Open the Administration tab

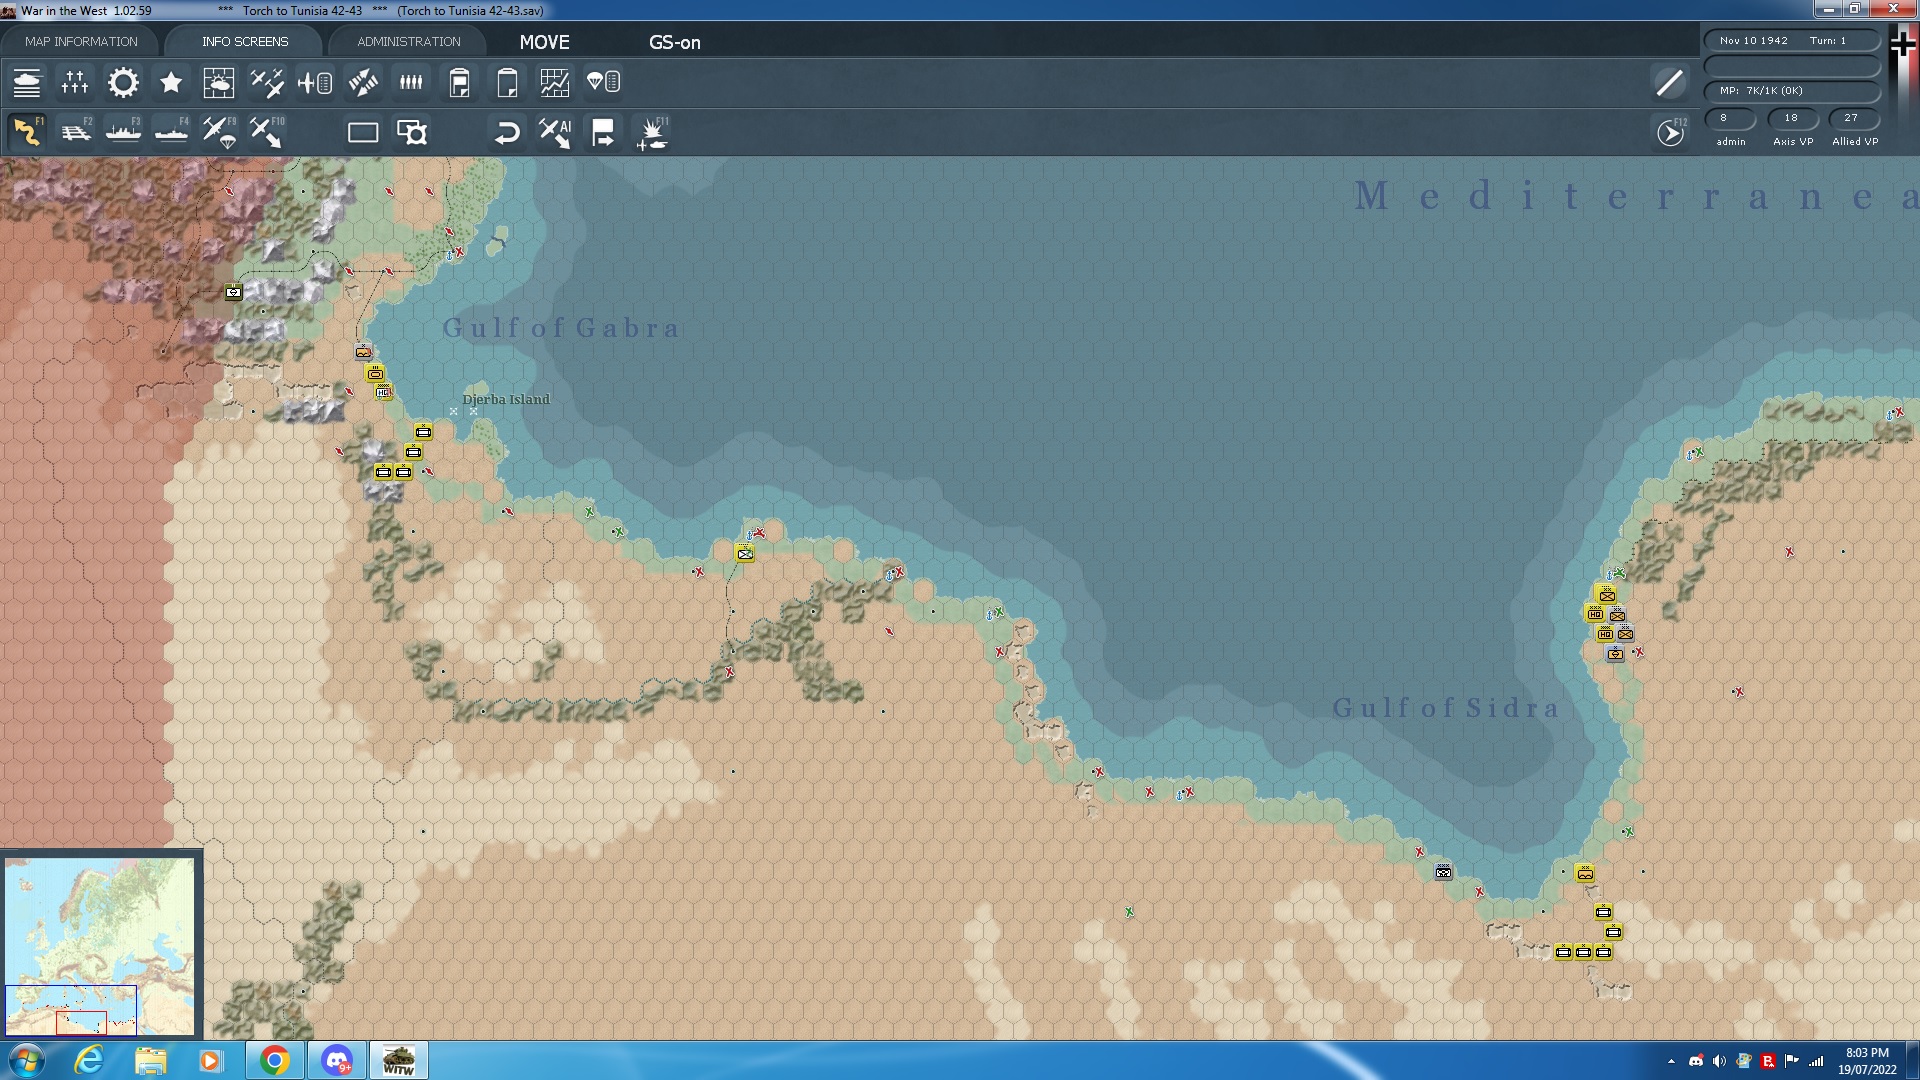click(x=408, y=42)
